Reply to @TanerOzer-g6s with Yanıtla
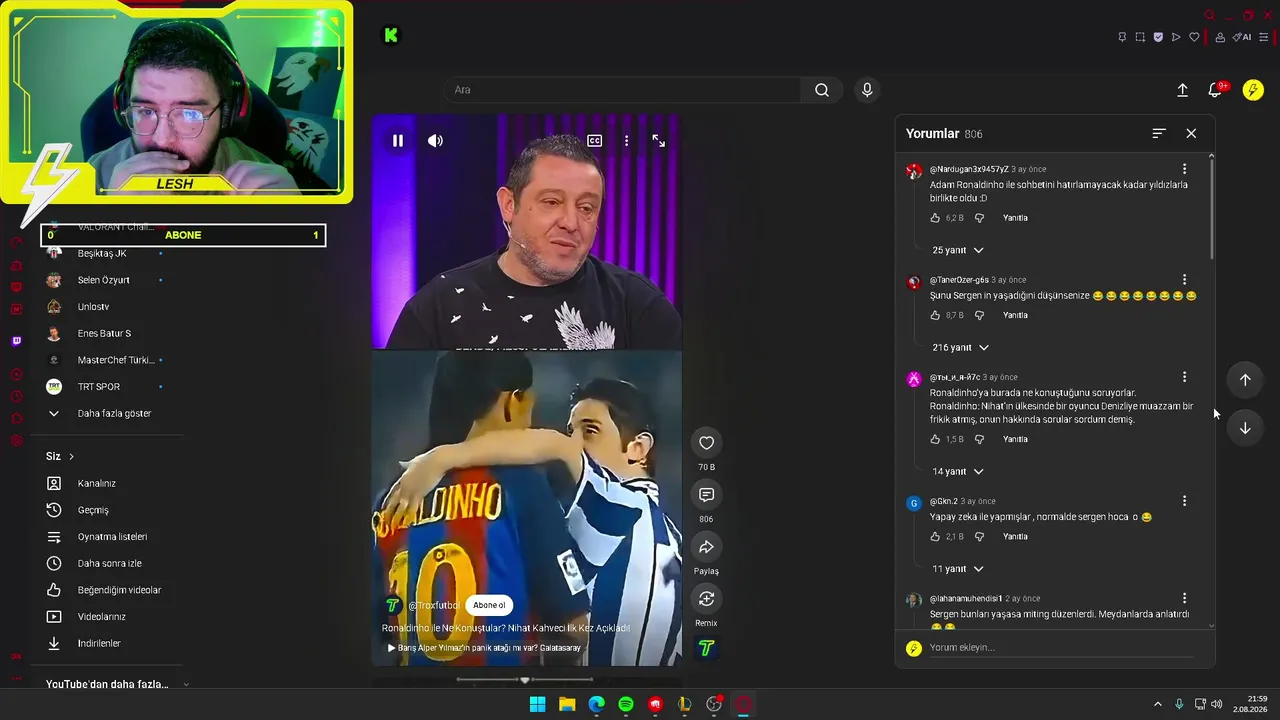 1015,315
